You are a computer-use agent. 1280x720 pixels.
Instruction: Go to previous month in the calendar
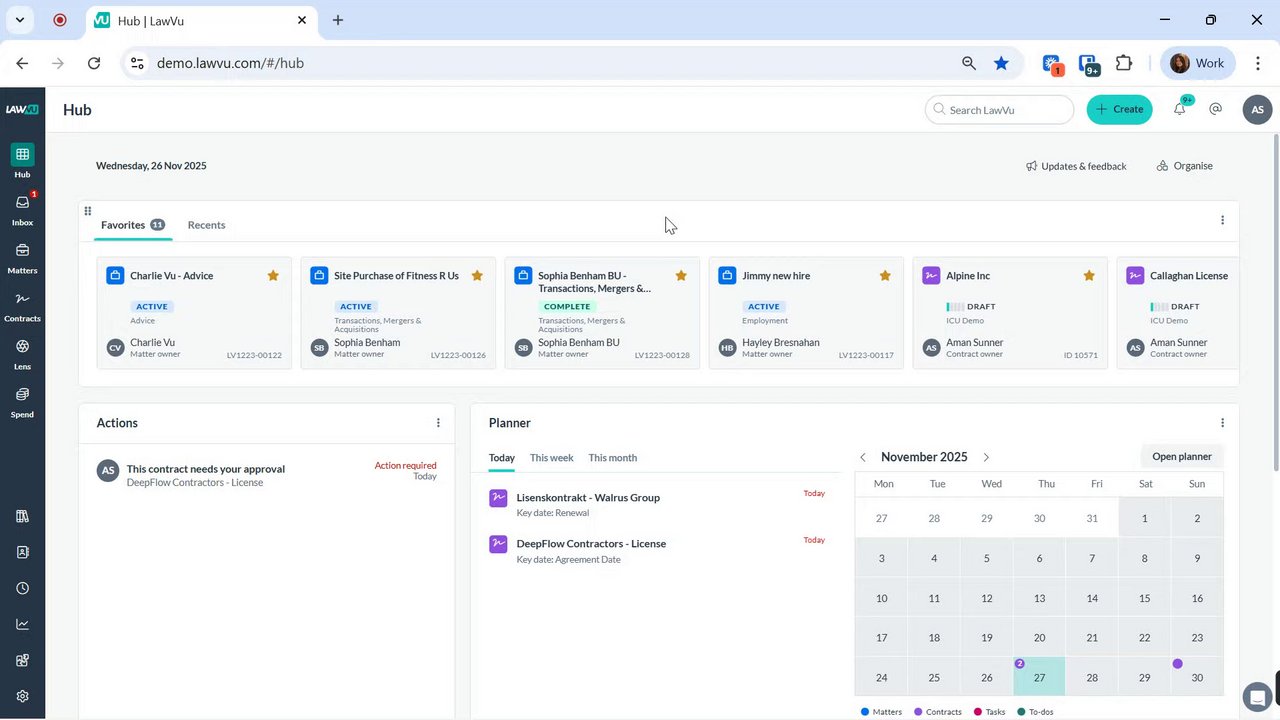tap(863, 457)
